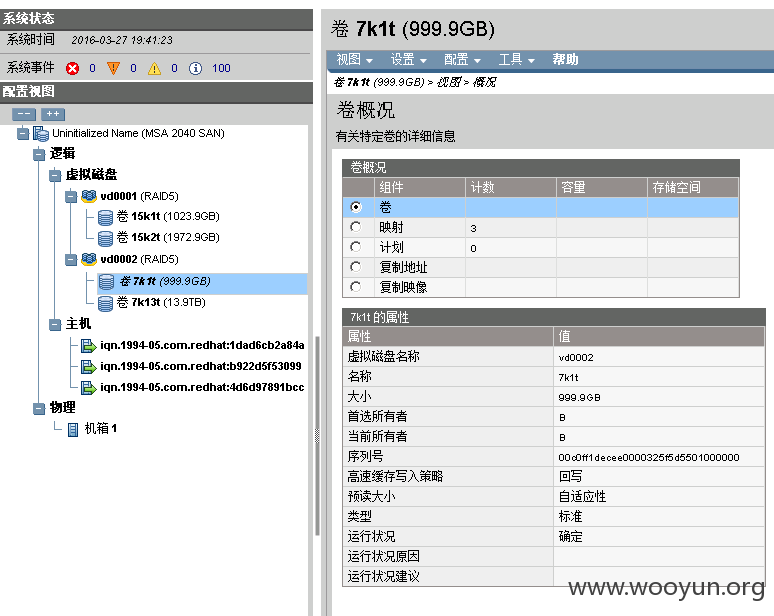Click host icon for iqn redhat:4d6d97891bcc
Viewport: 774px width, 616px height.
click(88, 388)
